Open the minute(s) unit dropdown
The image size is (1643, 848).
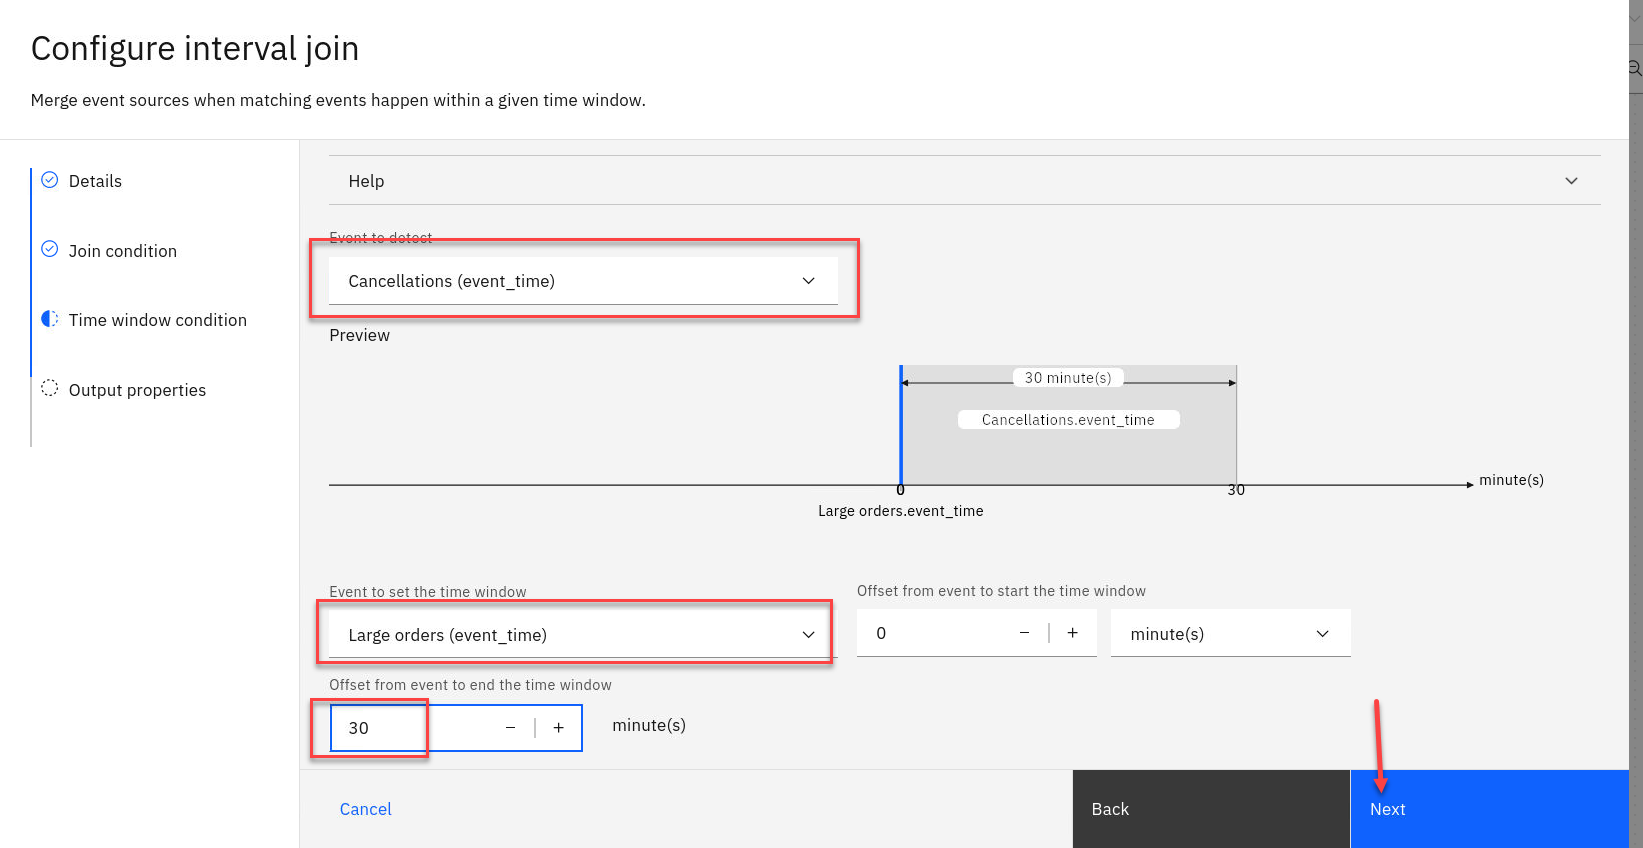1229,634
